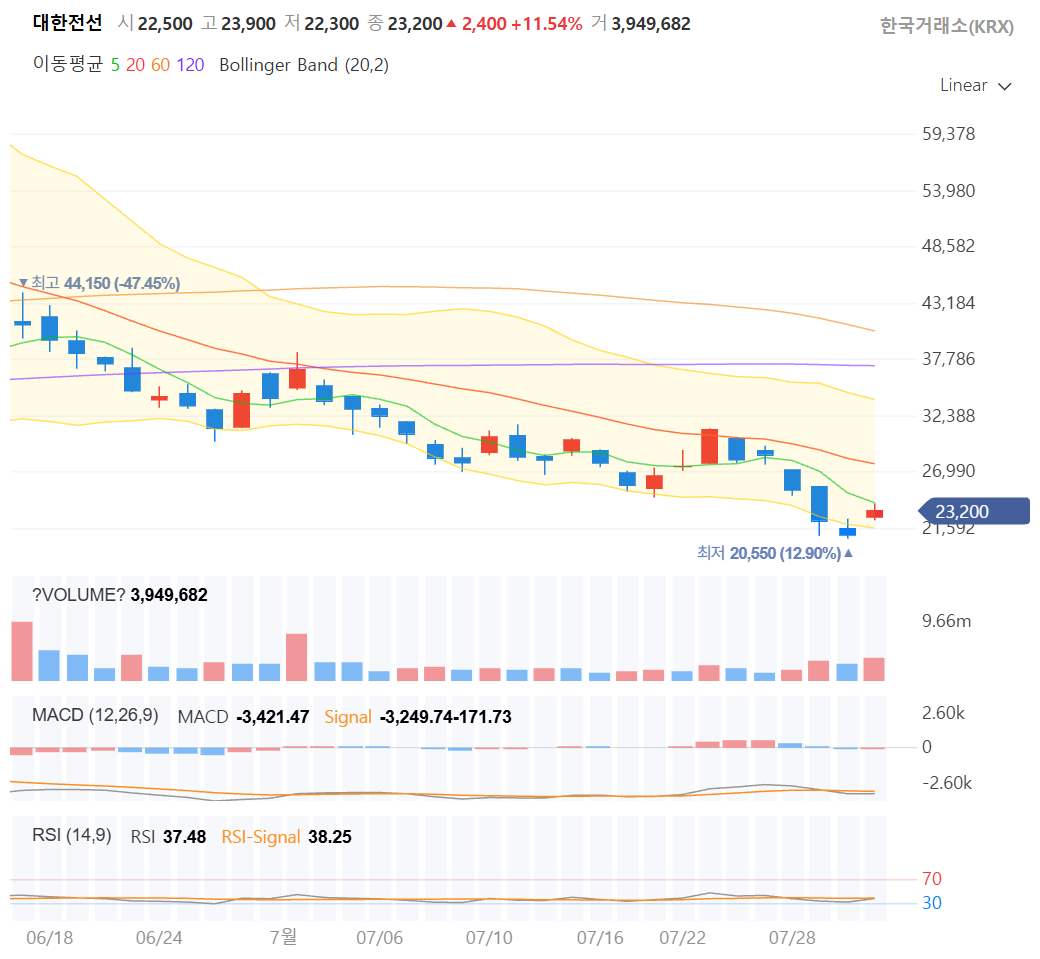Click the 07/06 date axis label
Screen dimensions: 1040x959
[379, 938]
